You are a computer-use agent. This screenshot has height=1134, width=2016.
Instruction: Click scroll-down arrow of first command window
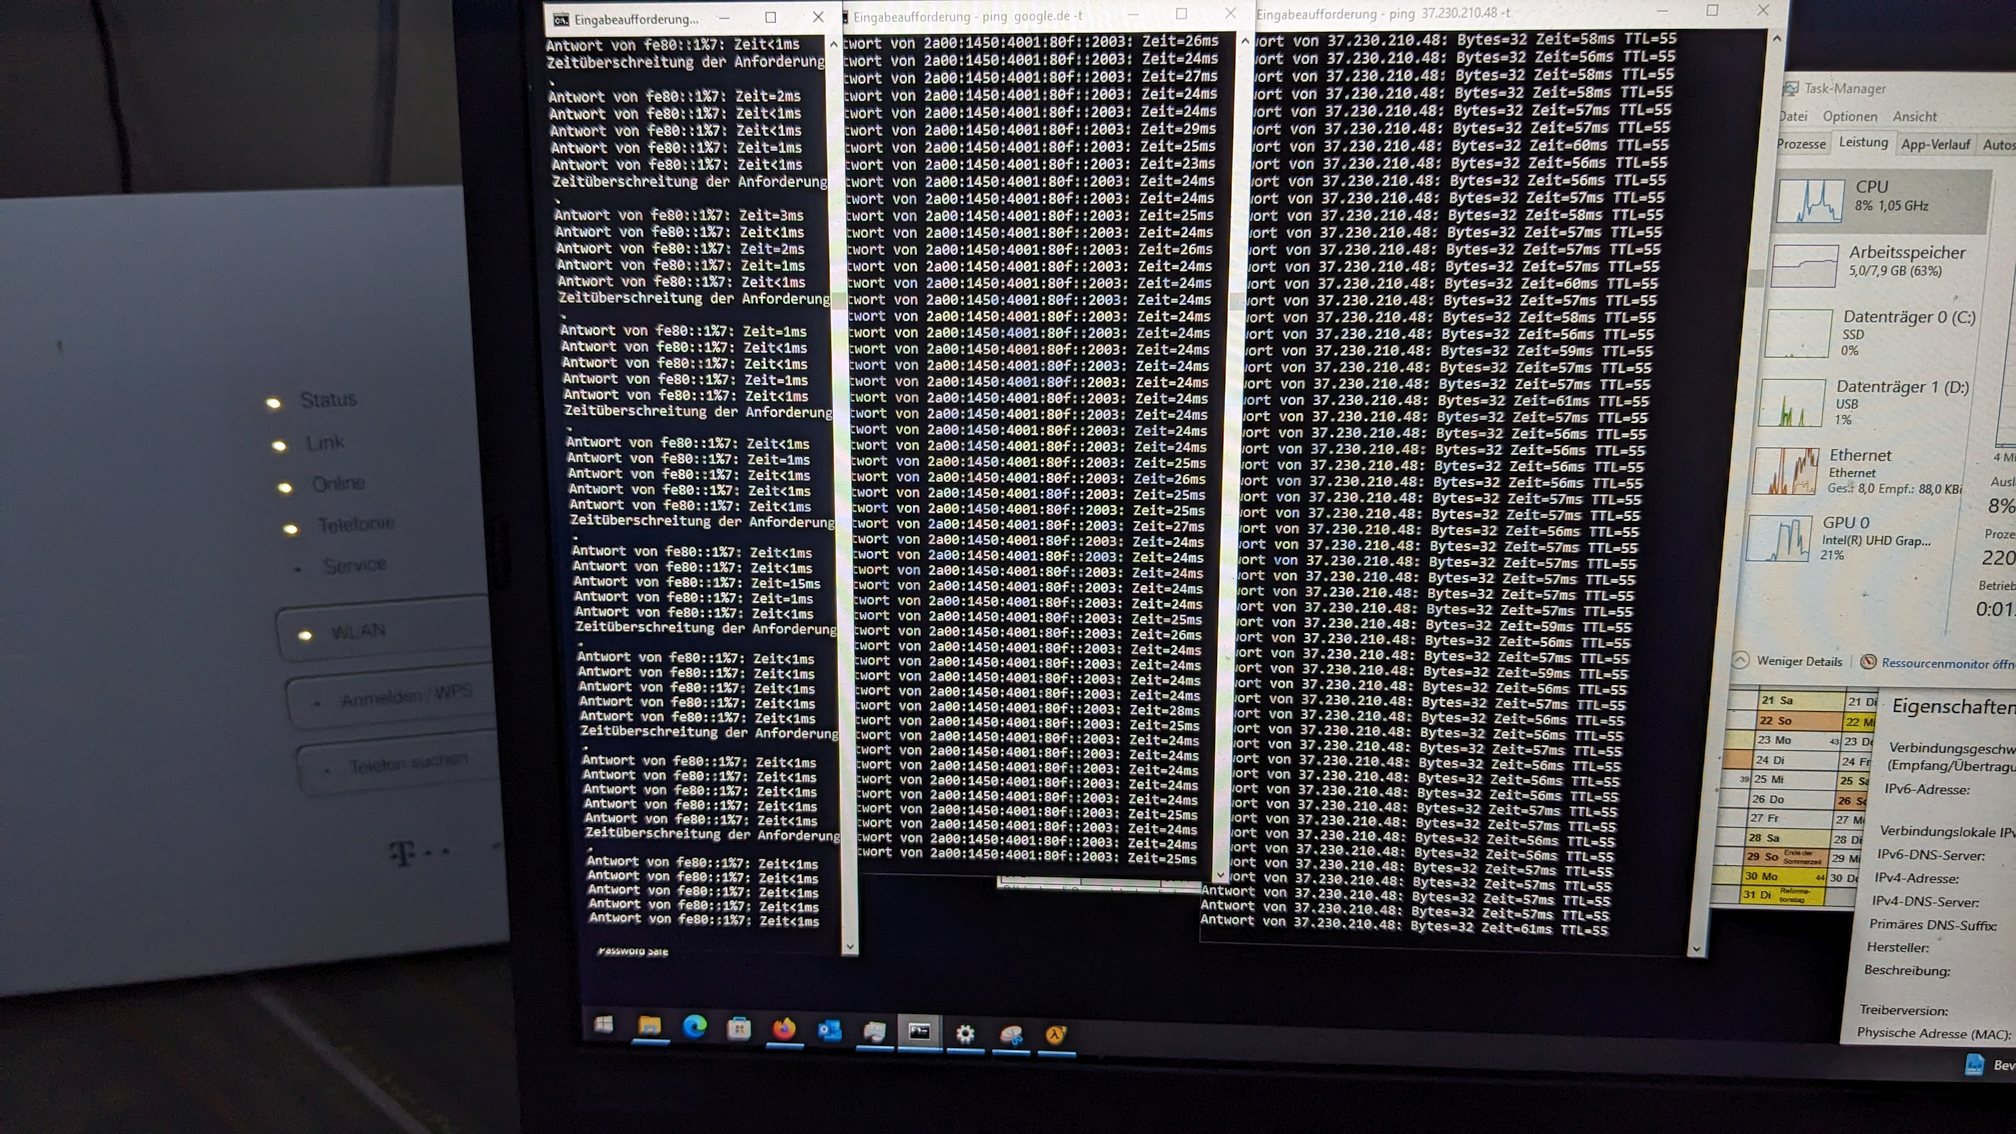pyautogui.click(x=850, y=946)
